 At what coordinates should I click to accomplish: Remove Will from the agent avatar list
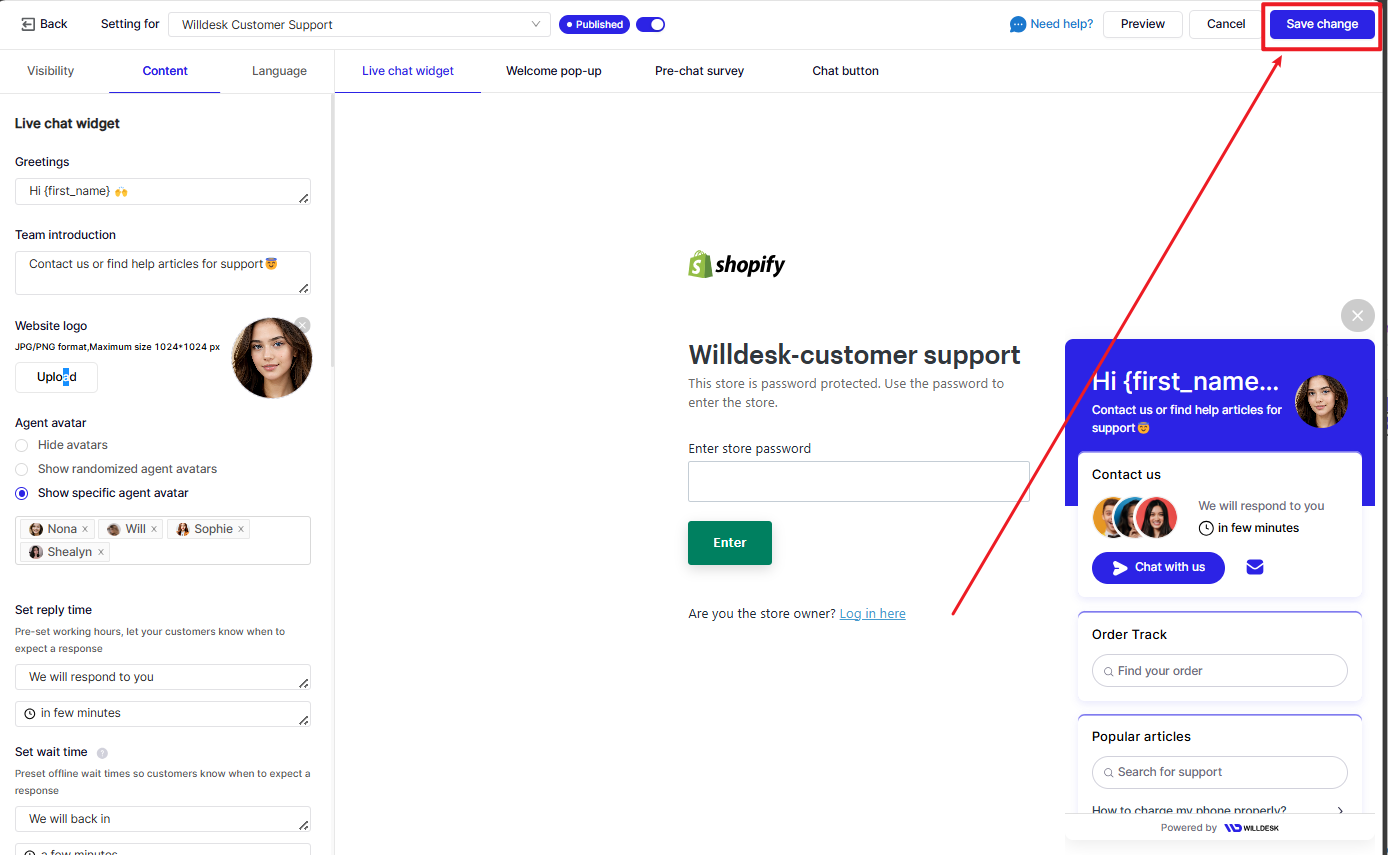(x=154, y=529)
